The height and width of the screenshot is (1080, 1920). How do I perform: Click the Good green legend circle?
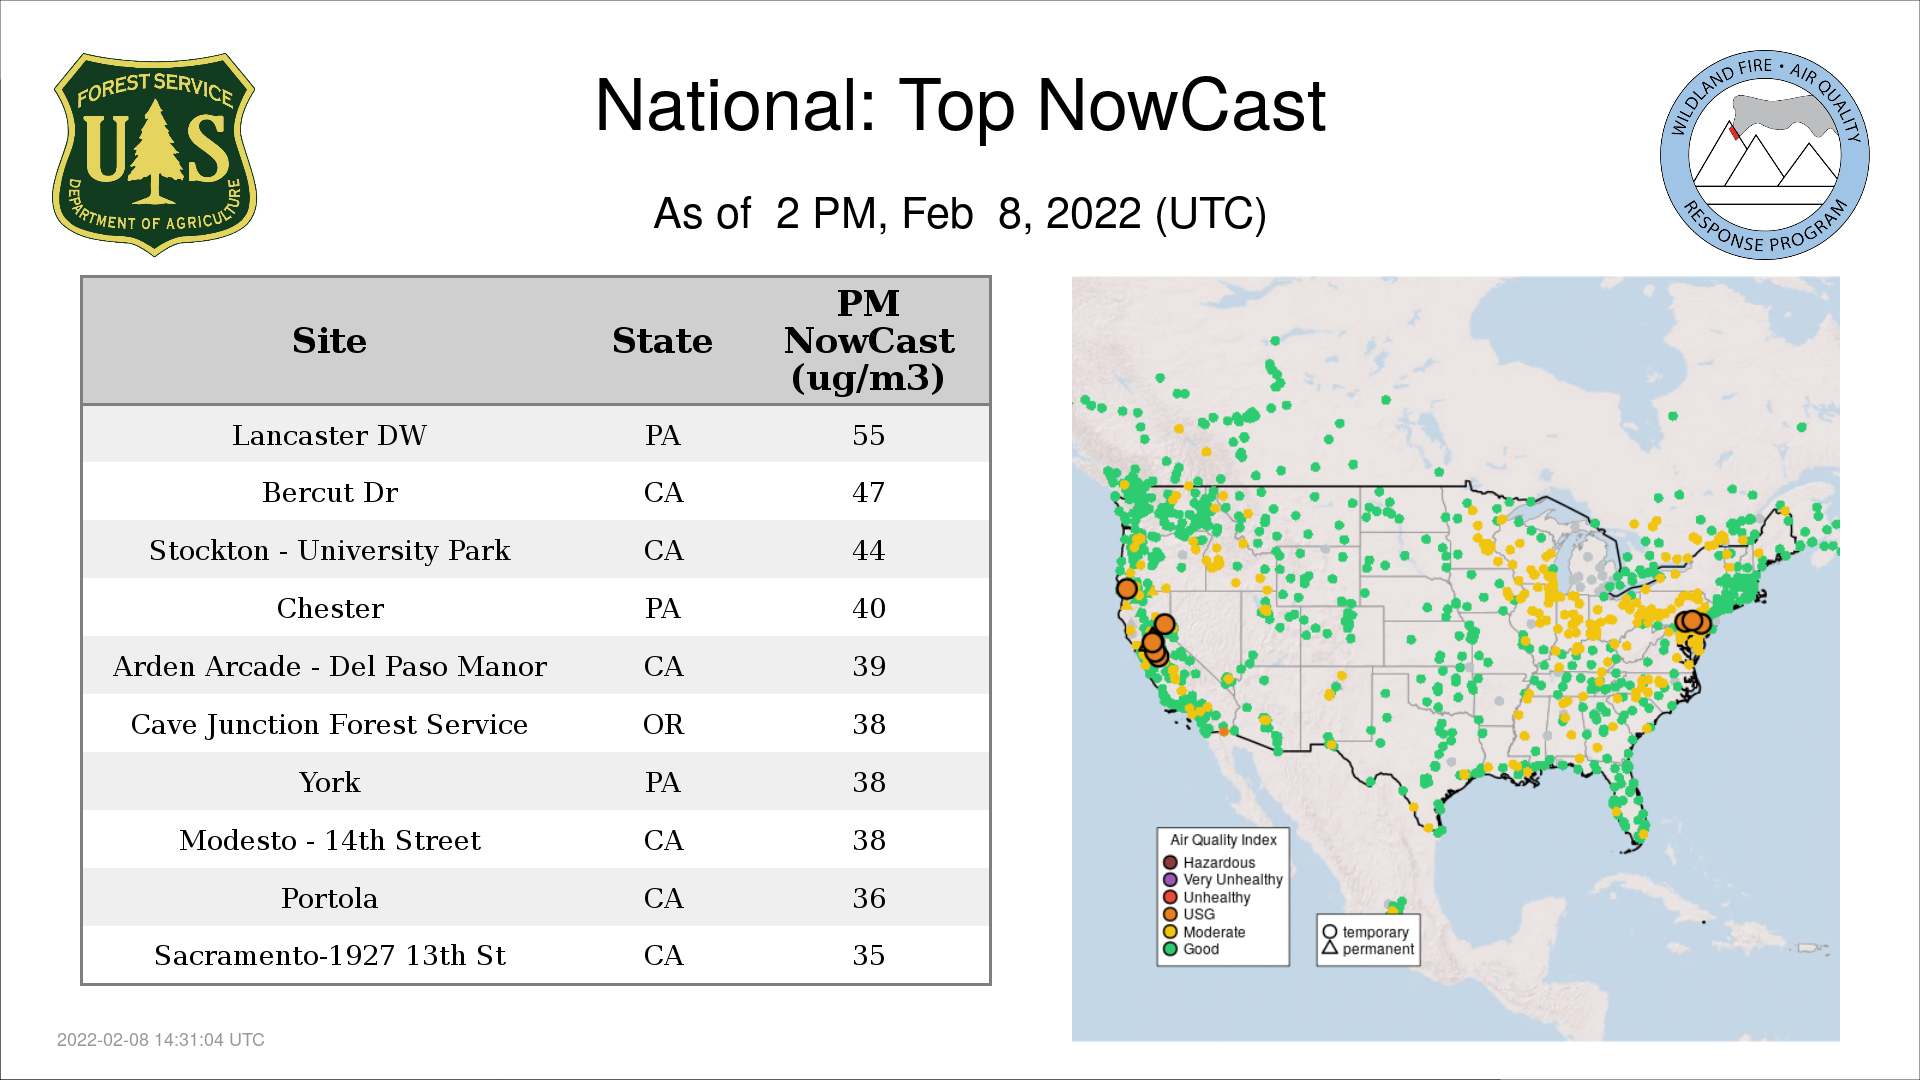click(x=1170, y=949)
